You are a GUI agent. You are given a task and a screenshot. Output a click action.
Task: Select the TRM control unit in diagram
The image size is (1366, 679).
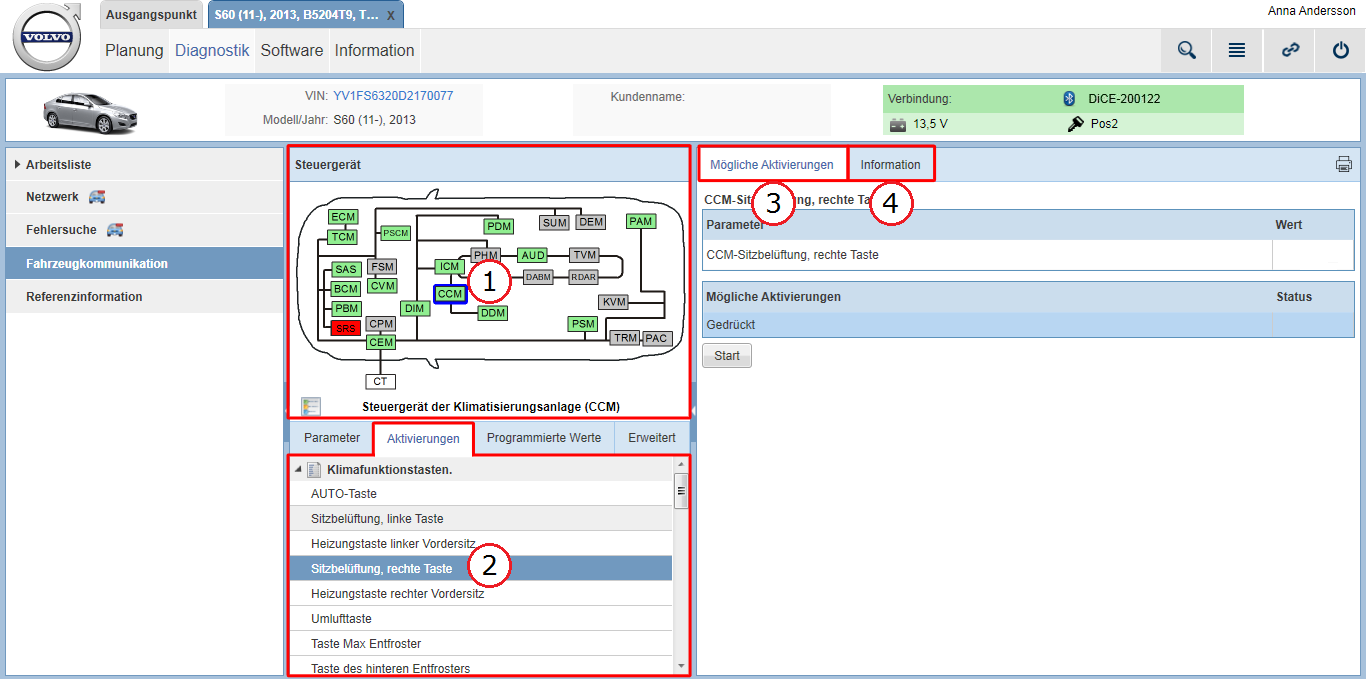(626, 338)
